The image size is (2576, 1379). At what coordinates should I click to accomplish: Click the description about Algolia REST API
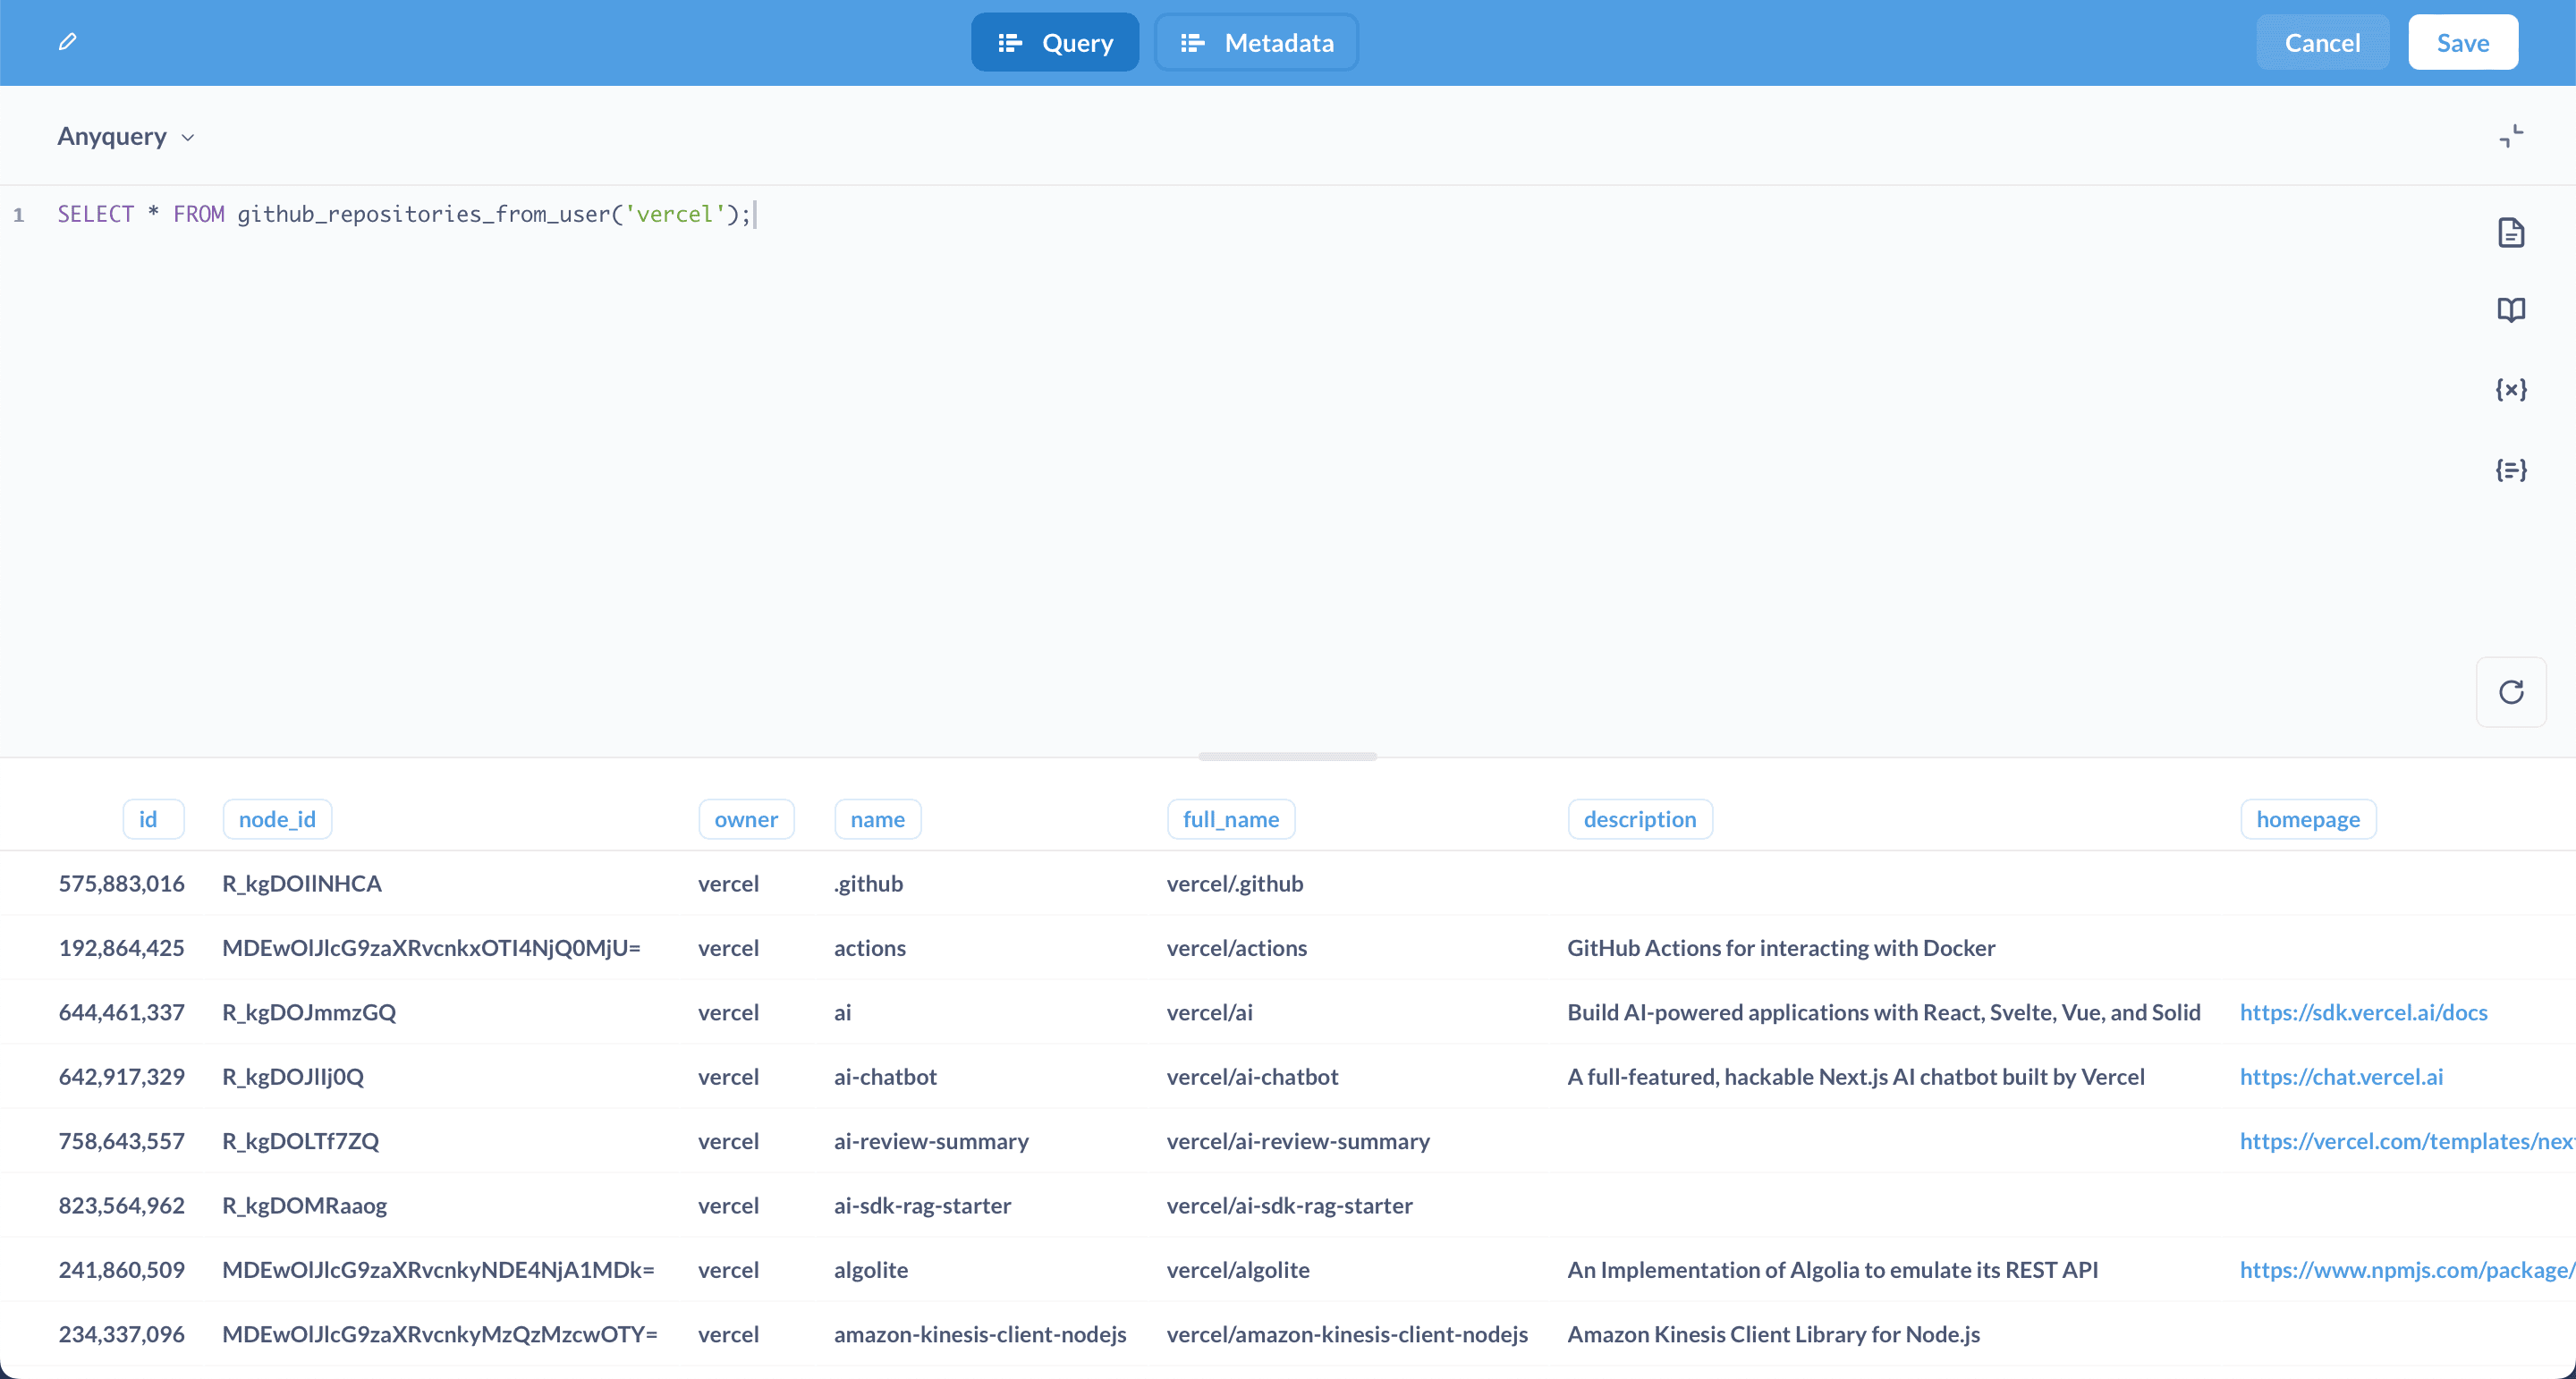point(1832,1270)
